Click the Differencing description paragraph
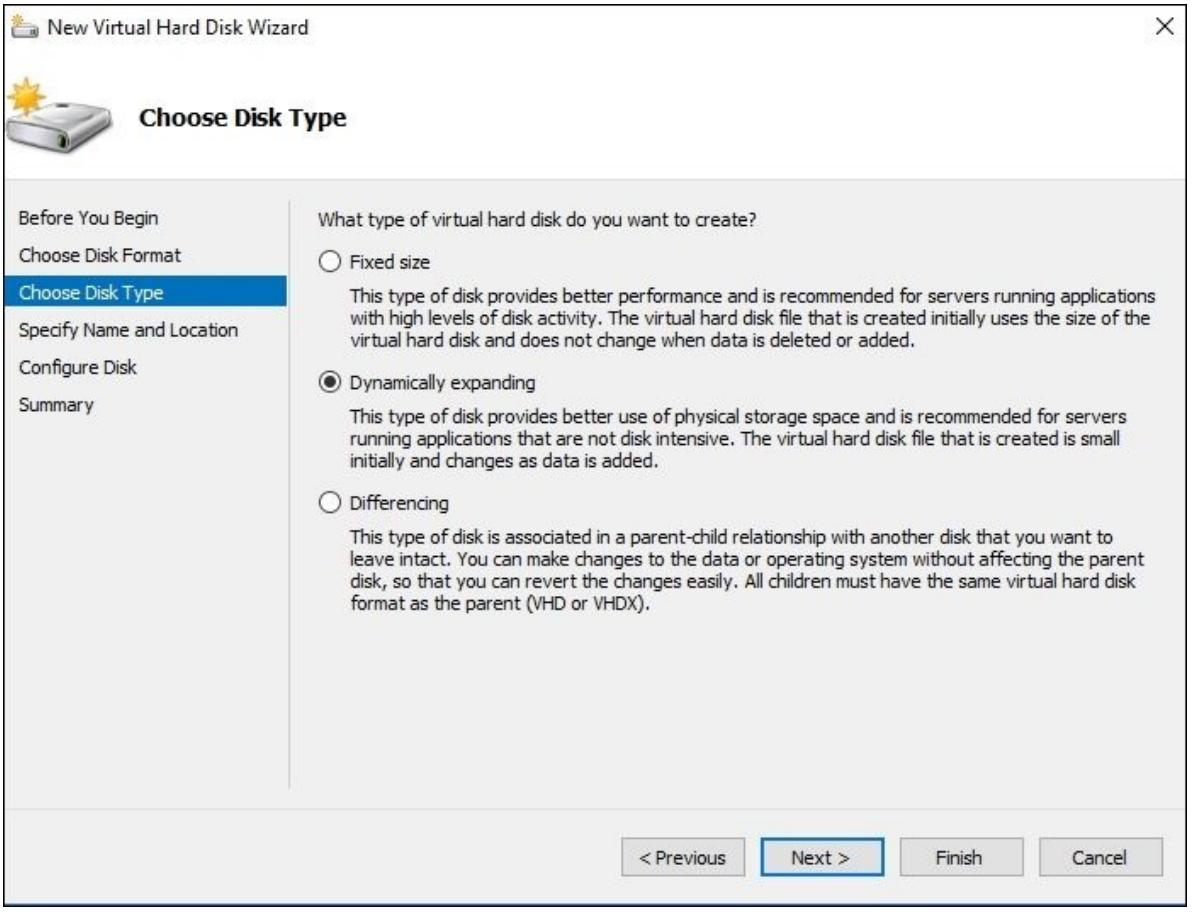 coord(747,570)
